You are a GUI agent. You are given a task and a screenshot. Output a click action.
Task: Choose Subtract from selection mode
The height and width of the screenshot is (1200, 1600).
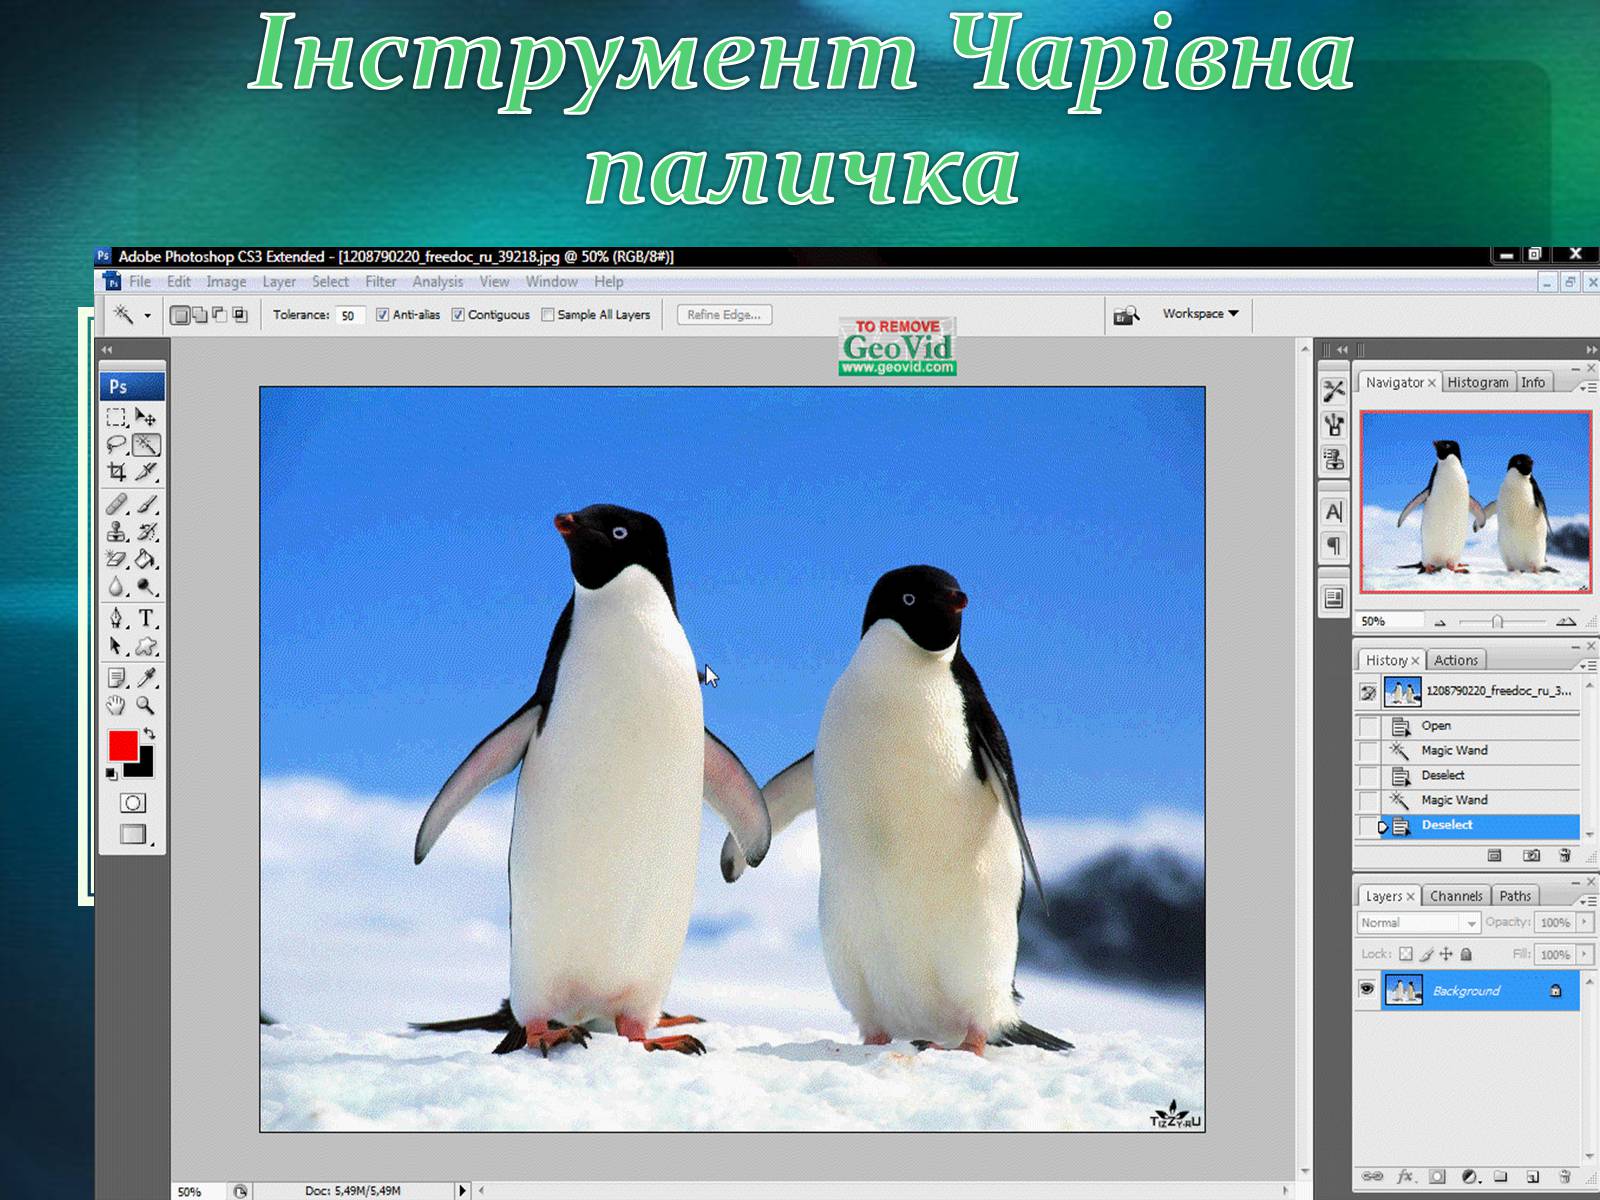tap(219, 315)
